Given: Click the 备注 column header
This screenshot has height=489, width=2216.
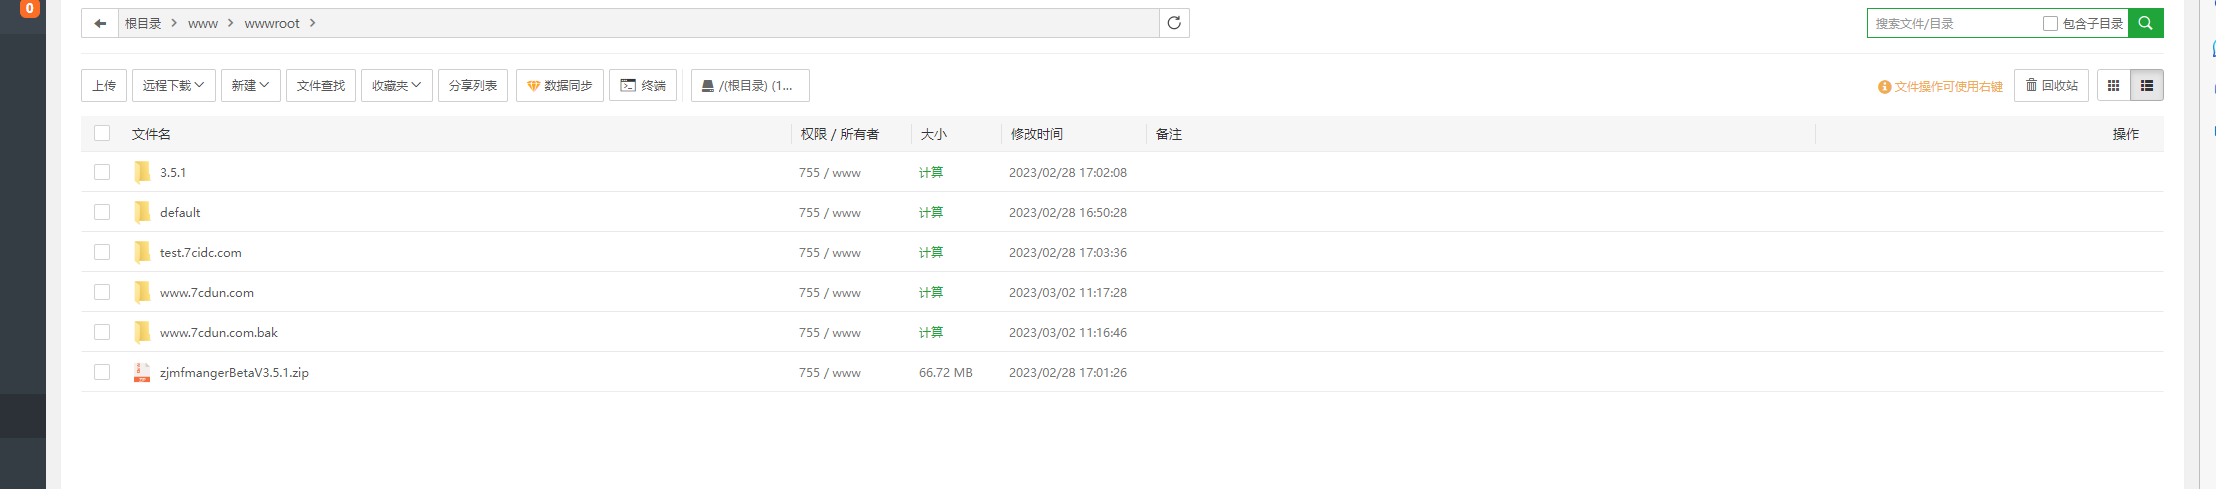Looking at the screenshot, I should [x=1169, y=134].
